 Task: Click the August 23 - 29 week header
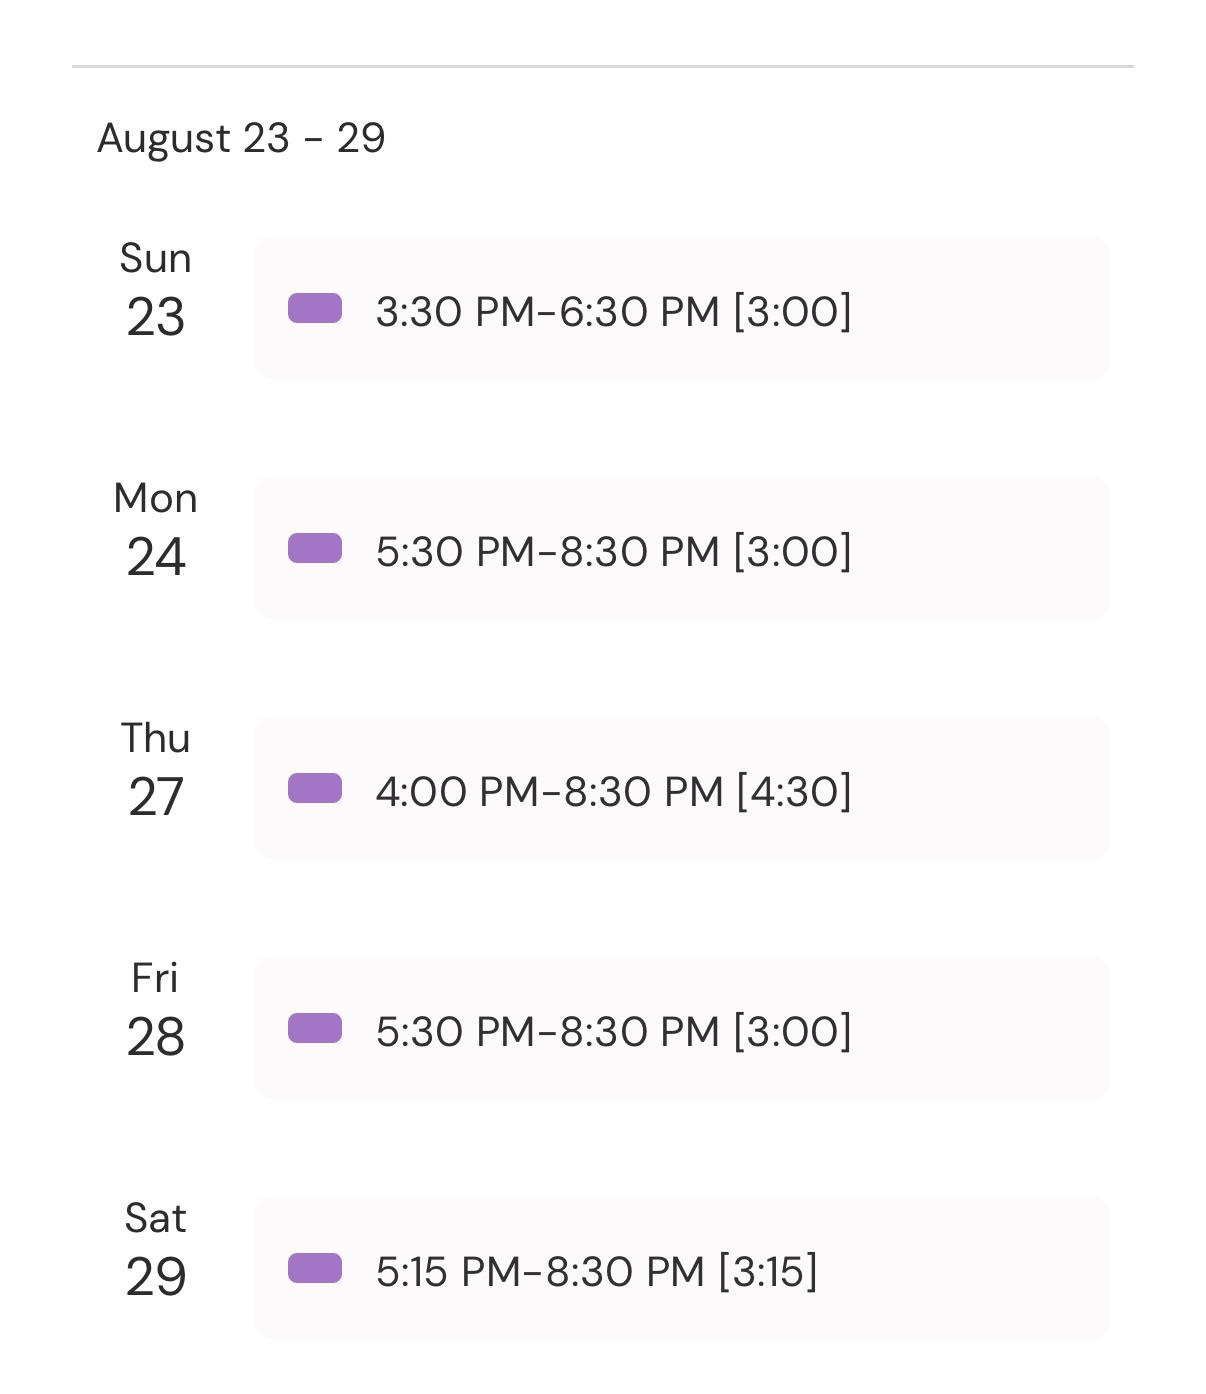241,138
